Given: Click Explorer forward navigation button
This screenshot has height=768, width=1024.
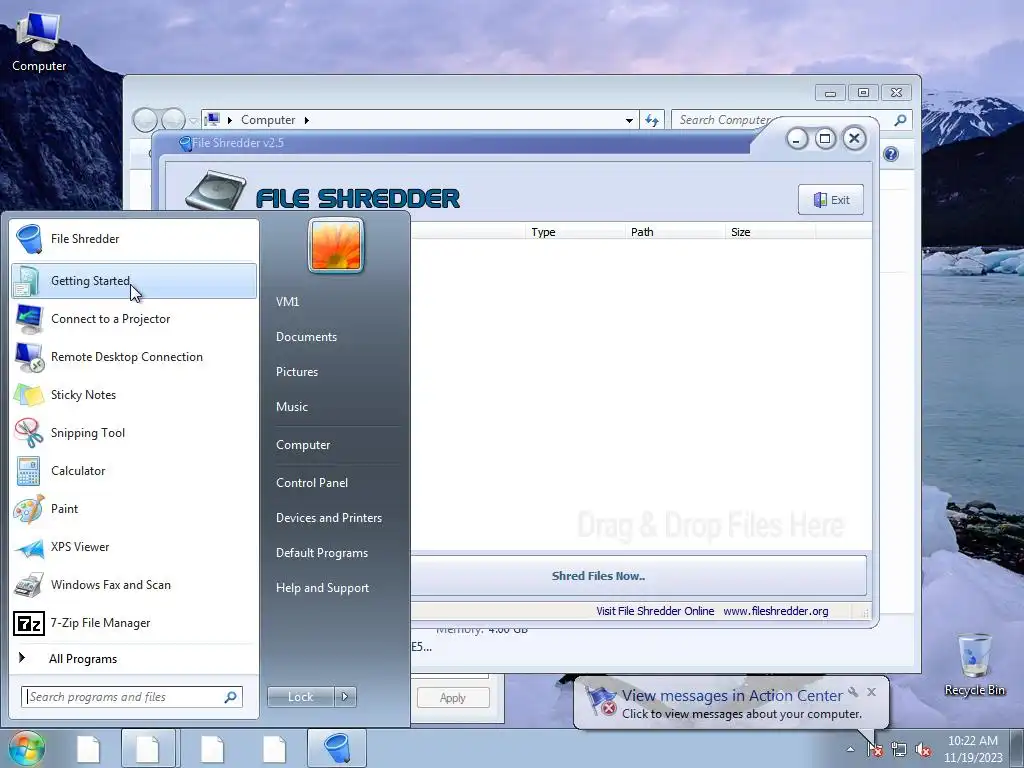Looking at the screenshot, I should pyautogui.click(x=173, y=120).
